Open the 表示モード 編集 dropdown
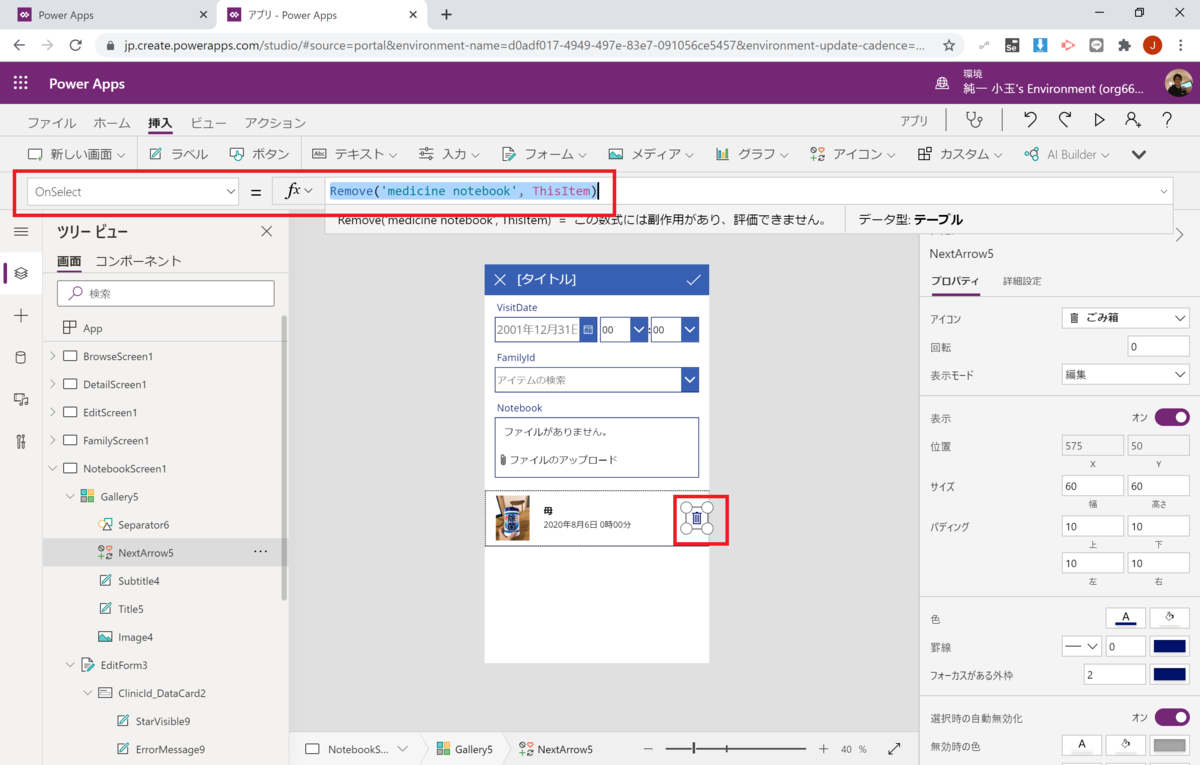This screenshot has width=1200, height=765. 1125,375
